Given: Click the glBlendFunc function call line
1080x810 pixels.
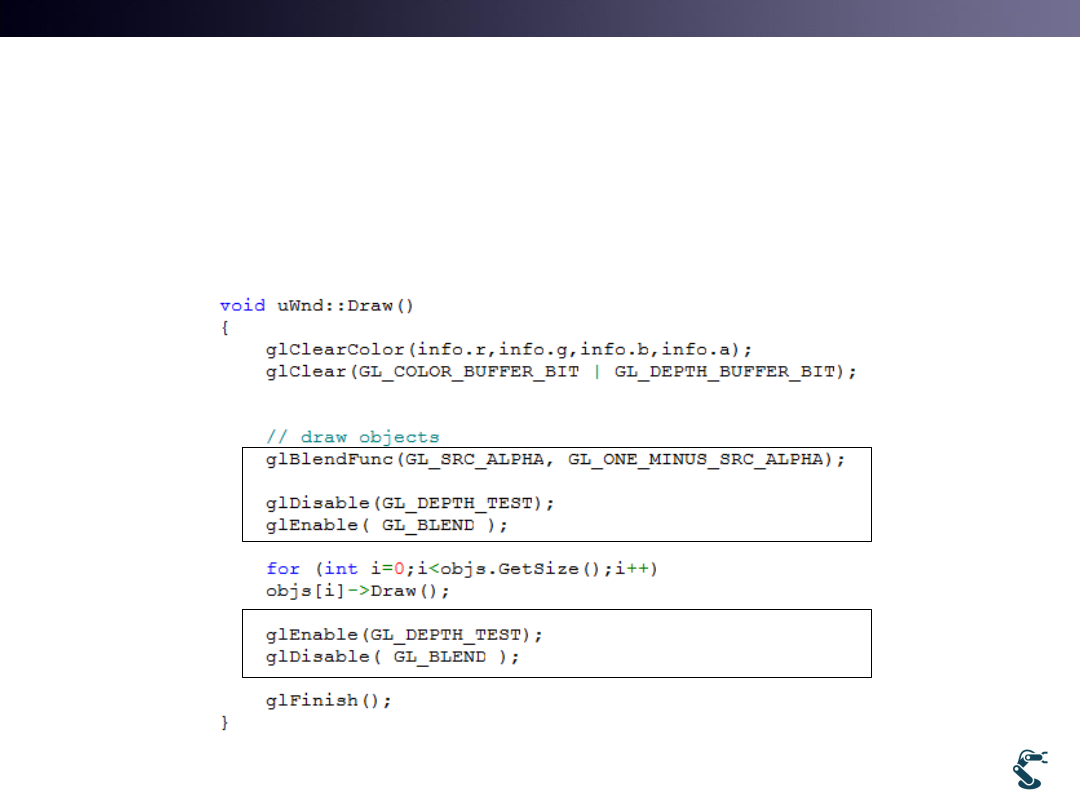Looking at the screenshot, I should [555, 459].
